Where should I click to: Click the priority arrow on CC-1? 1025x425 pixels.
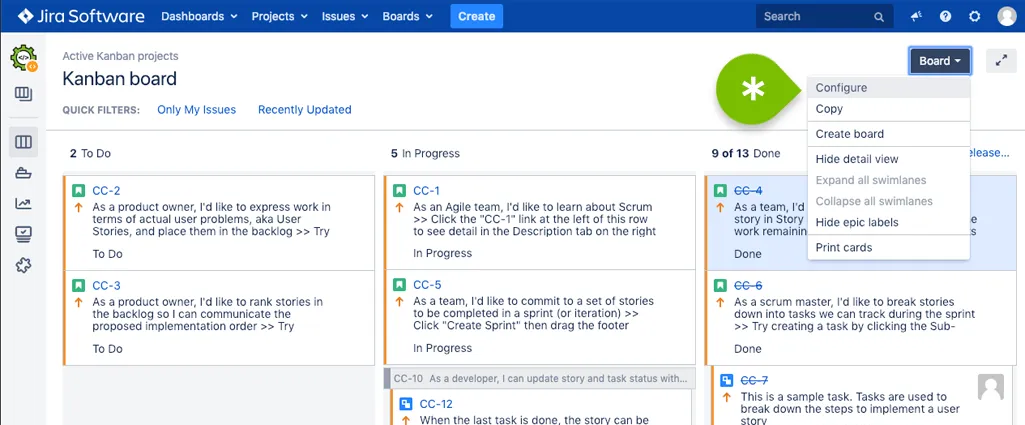click(x=399, y=208)
